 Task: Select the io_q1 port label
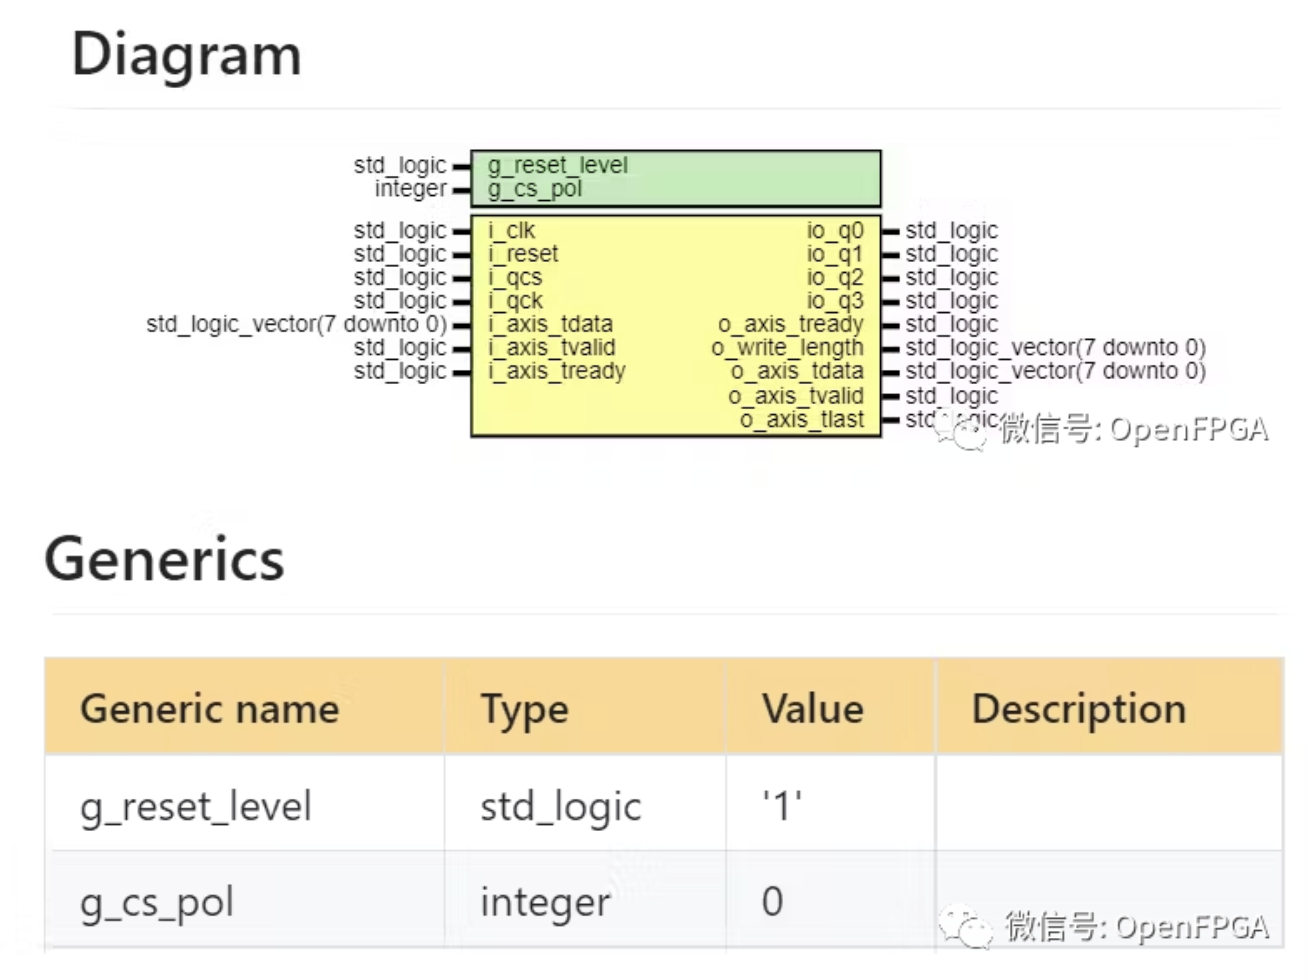click(x=835, y=254)
